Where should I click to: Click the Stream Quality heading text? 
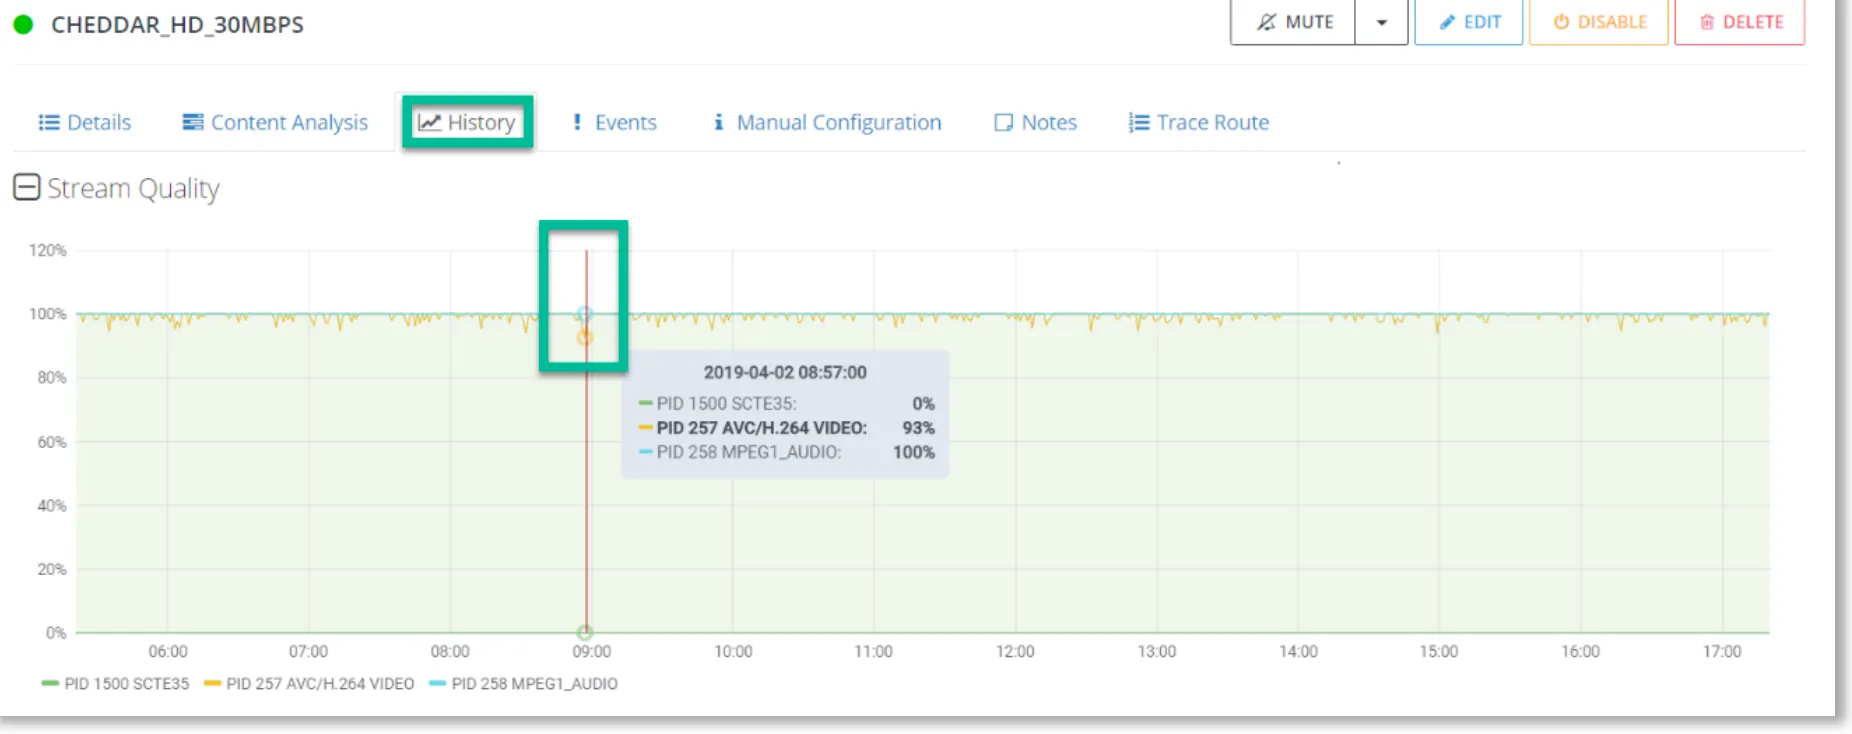133,189
